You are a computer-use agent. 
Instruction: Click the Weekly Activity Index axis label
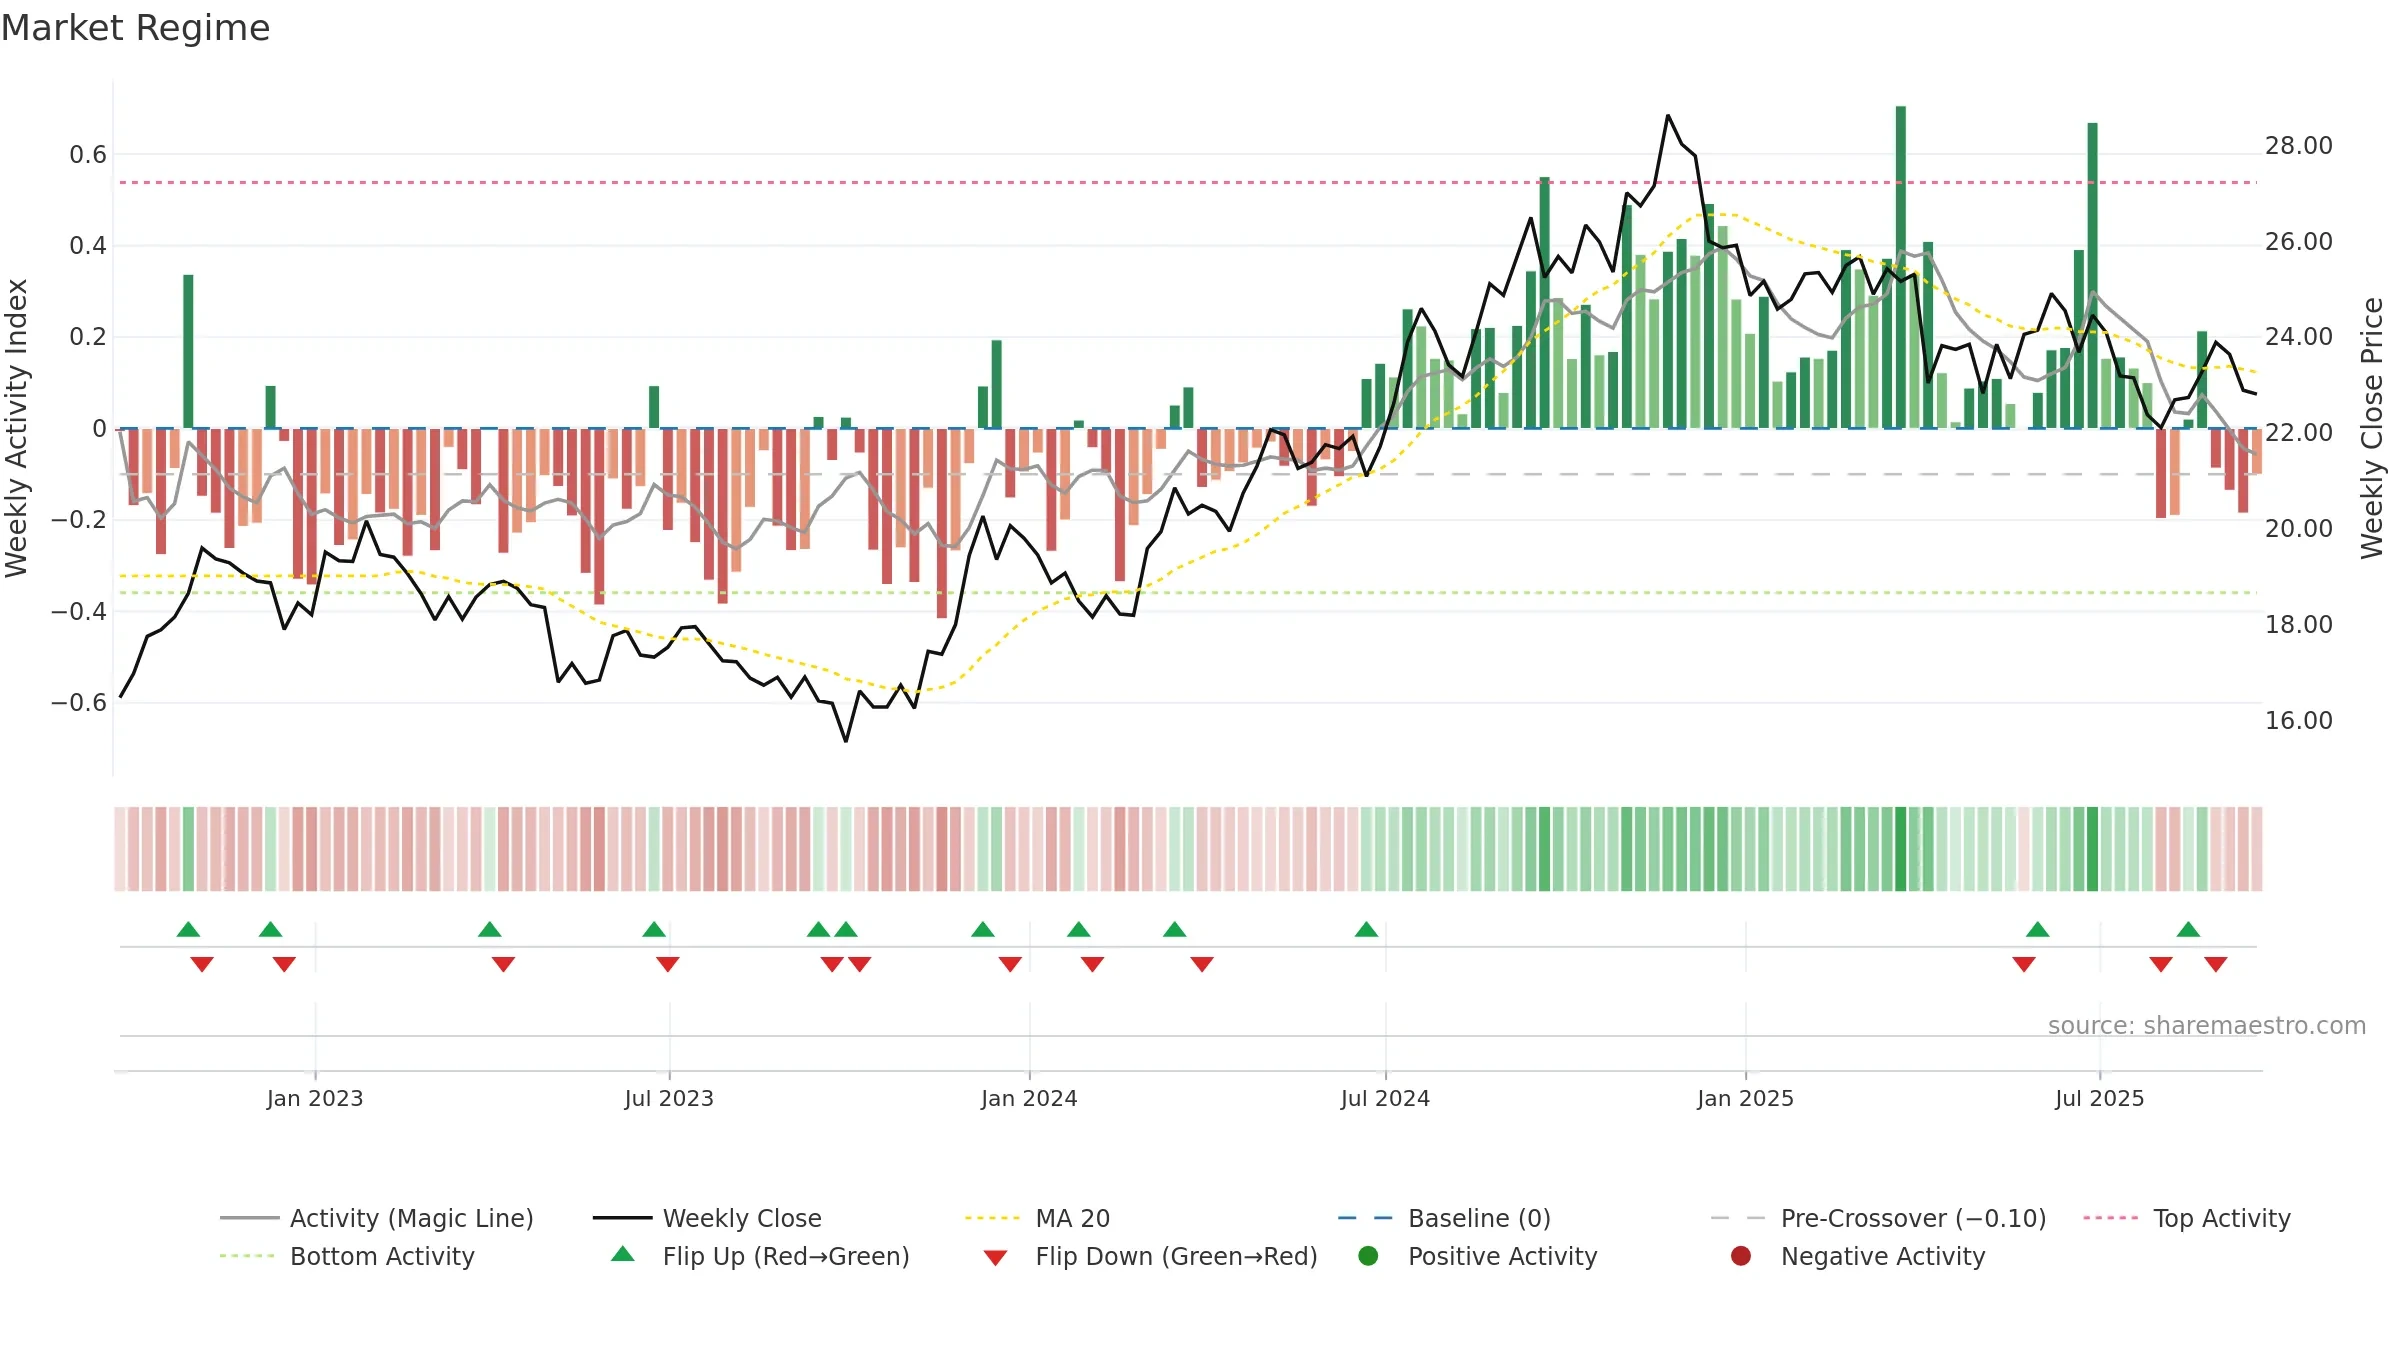(x=17, y=428)
